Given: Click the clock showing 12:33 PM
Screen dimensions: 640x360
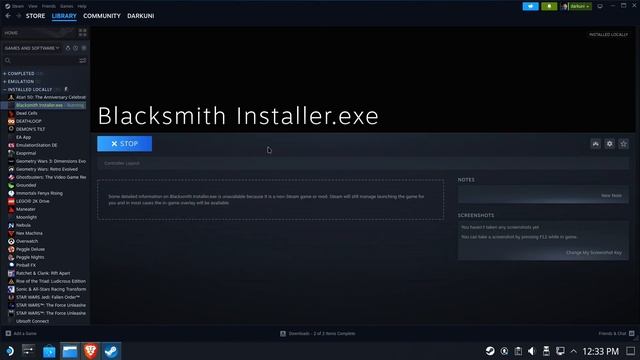Looking at the screenshot, I should [600, 351].
